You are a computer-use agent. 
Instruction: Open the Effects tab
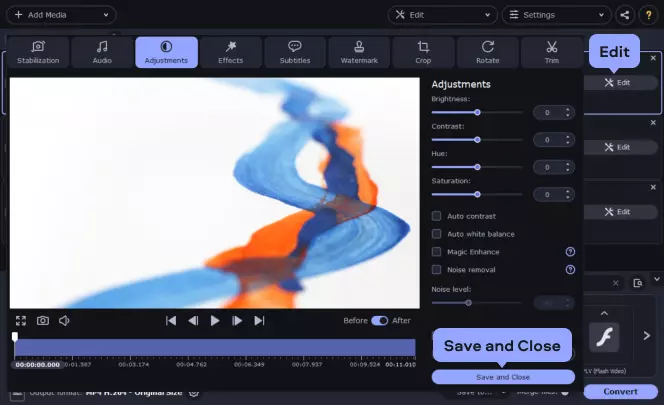[231, 52]
